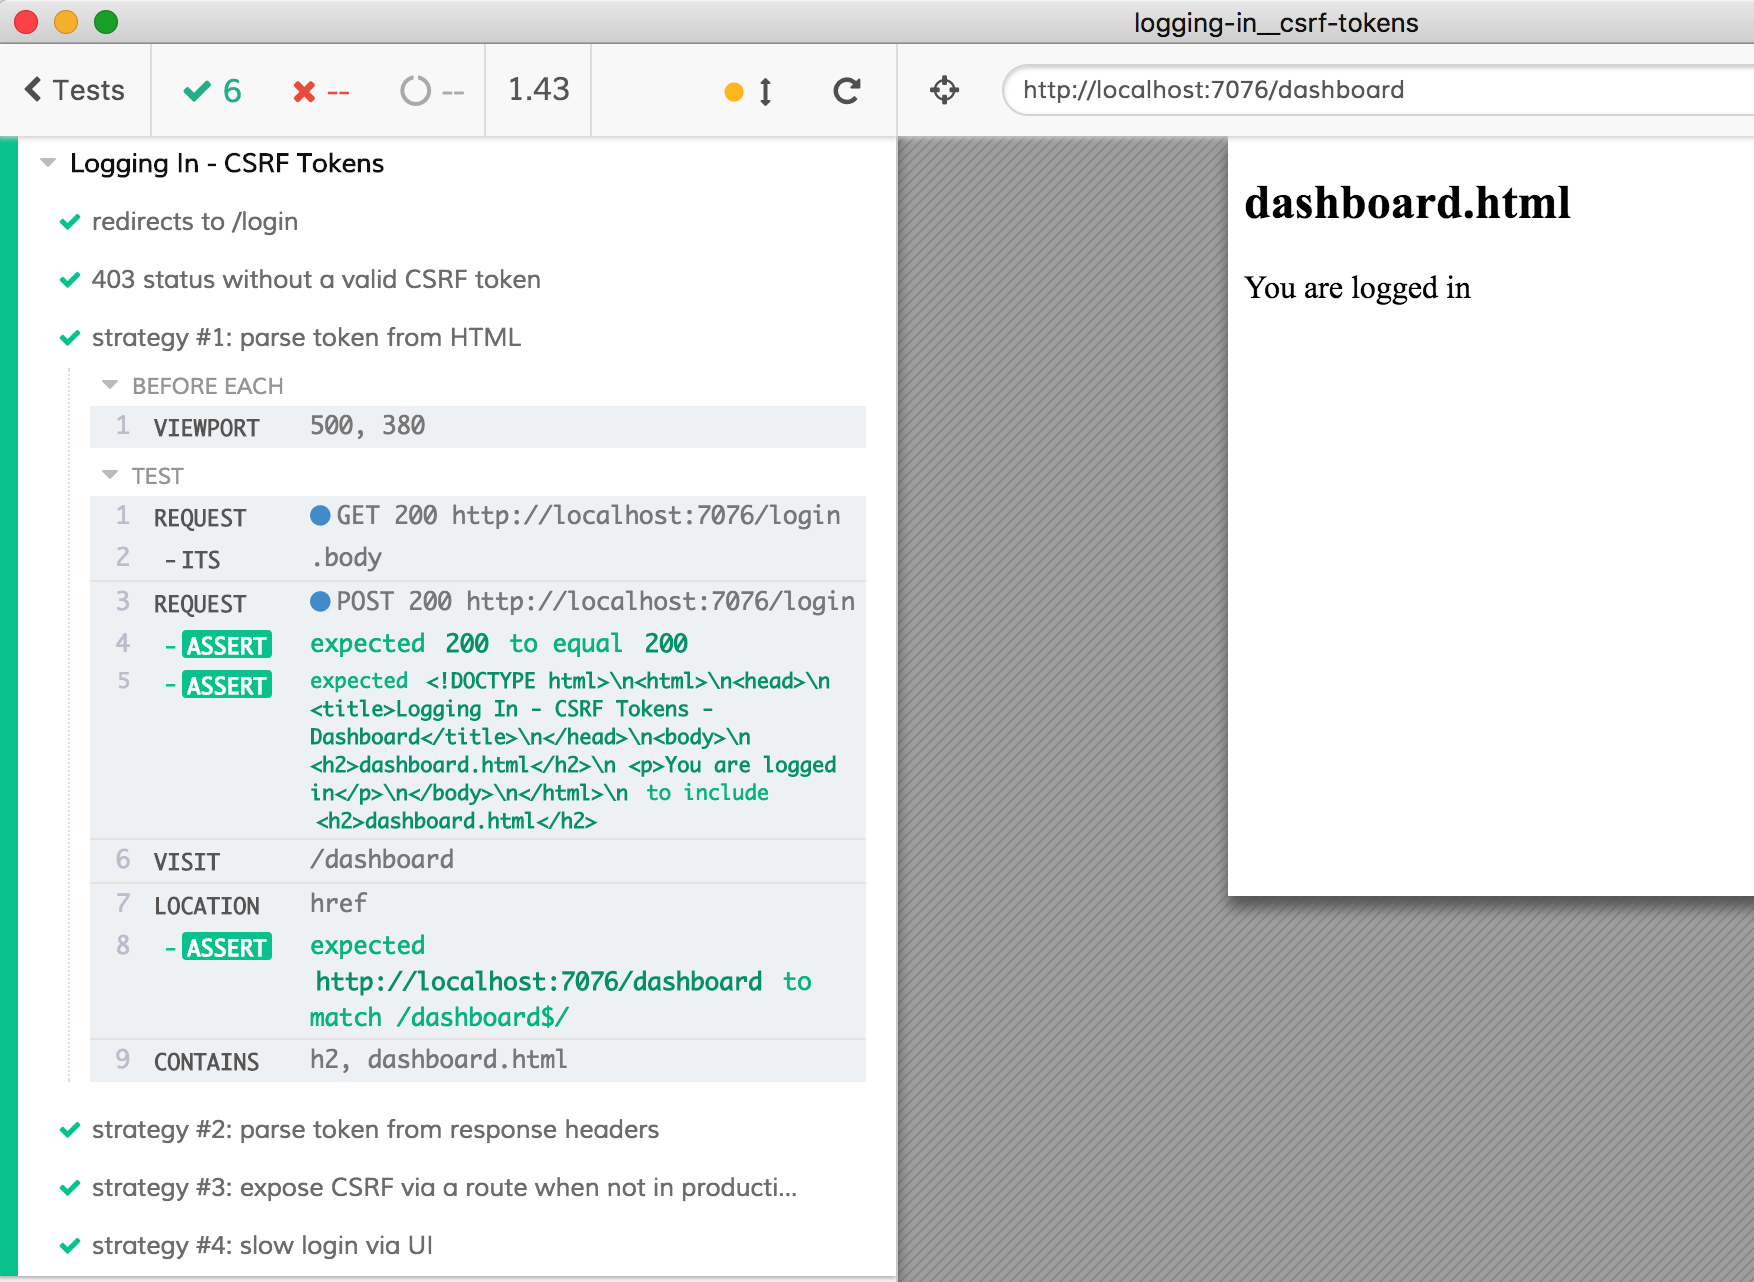Go back to the Tests list
Image resolution: width=1754 pixels, height=1282 pixels.
pyautogui.click(x=74, y=91)
